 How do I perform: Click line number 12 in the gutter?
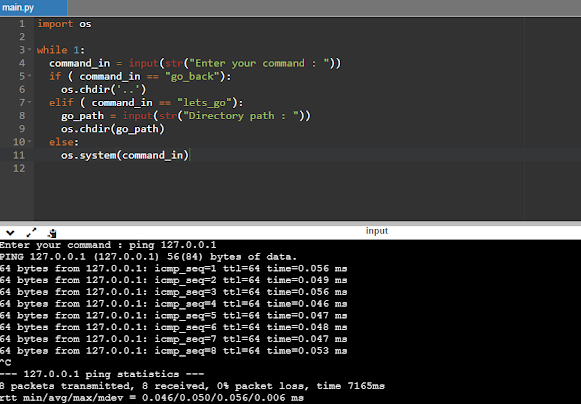(x=19, y=168)
